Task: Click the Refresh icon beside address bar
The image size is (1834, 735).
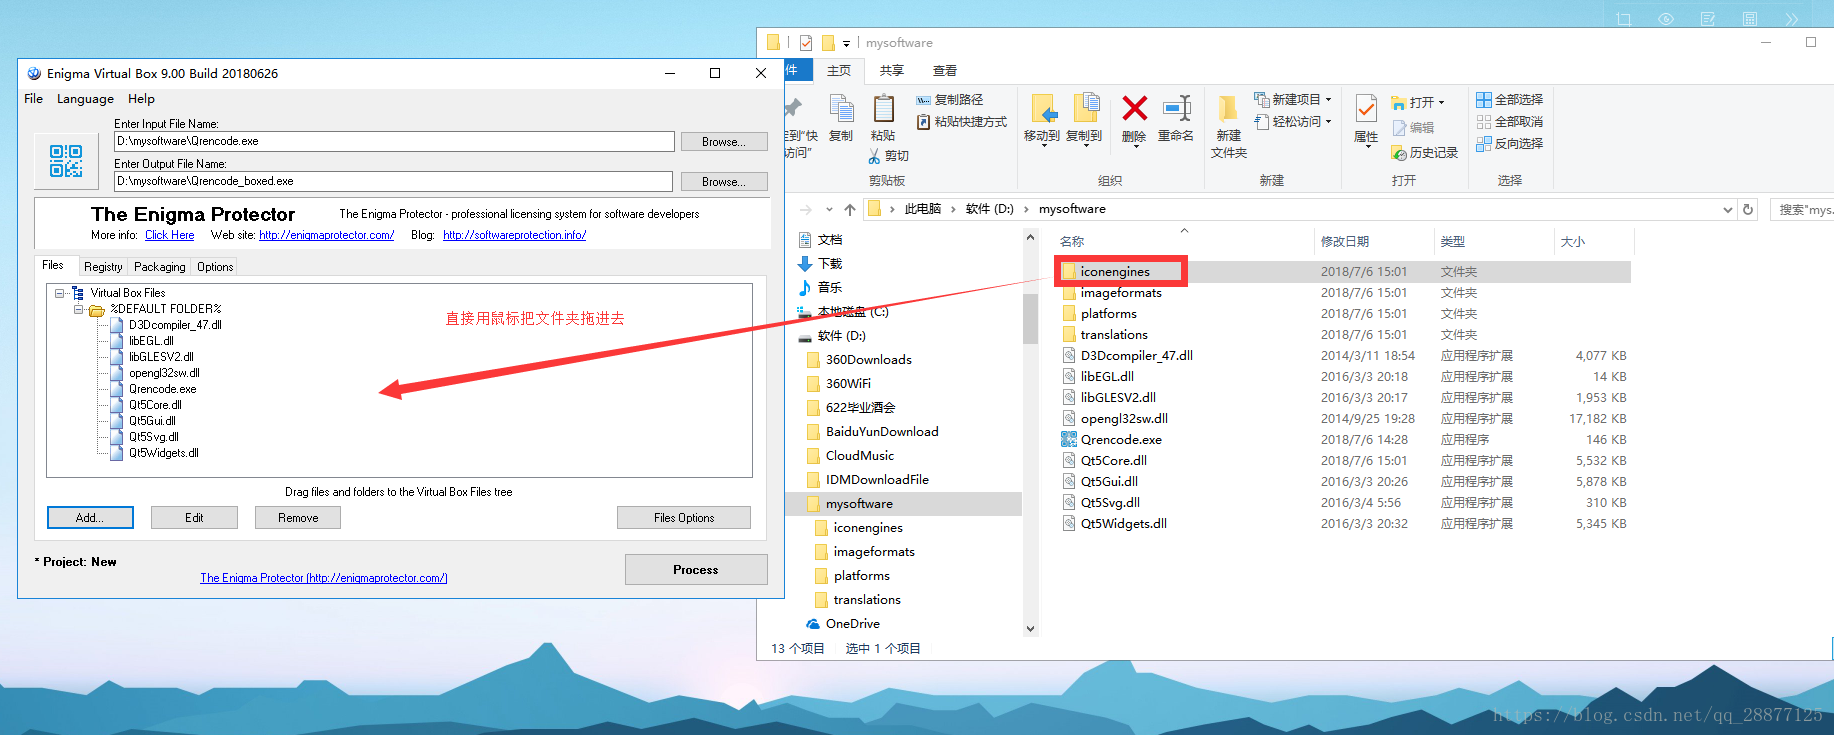Action: (1748, 209)
